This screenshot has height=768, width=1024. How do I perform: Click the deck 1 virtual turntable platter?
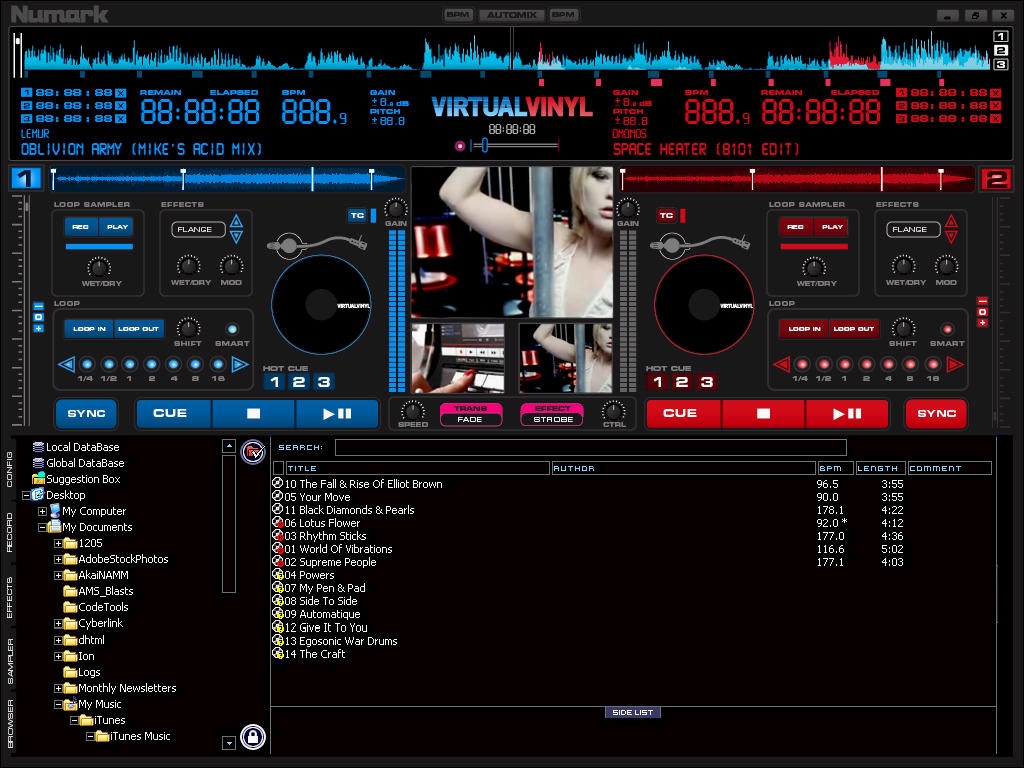coord(321,304)
